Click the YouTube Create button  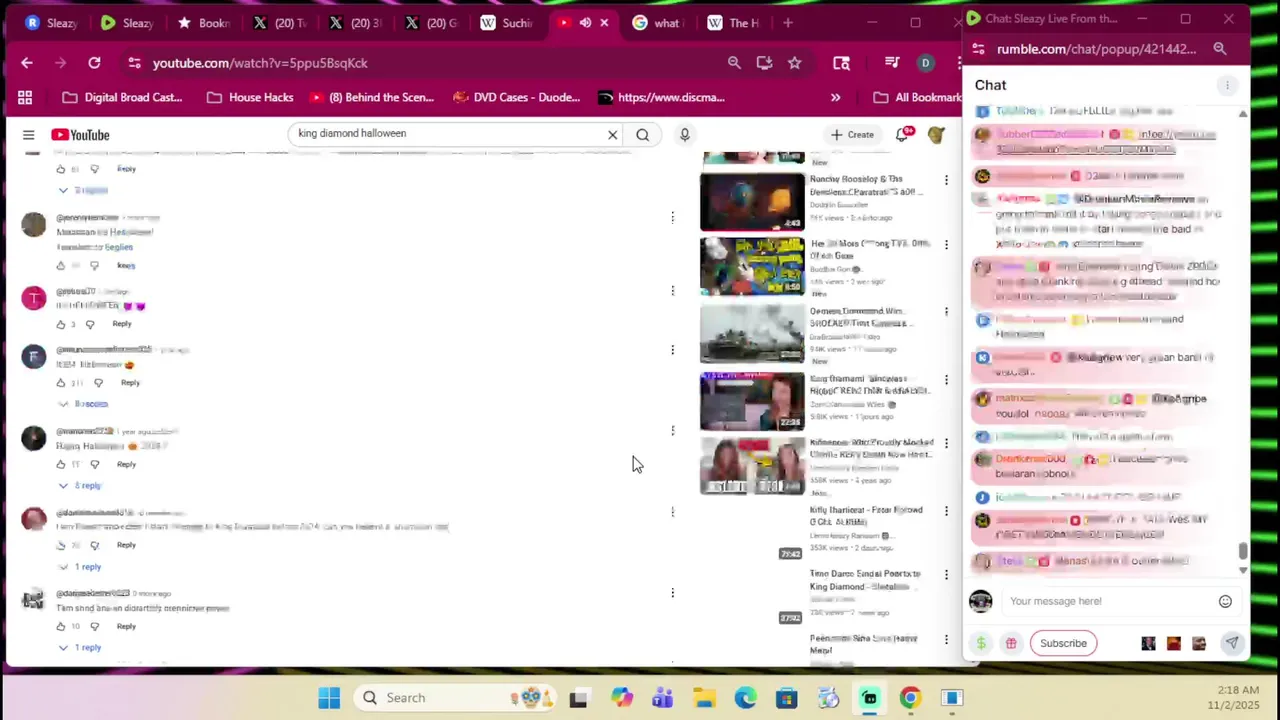(x=852, y=134)
